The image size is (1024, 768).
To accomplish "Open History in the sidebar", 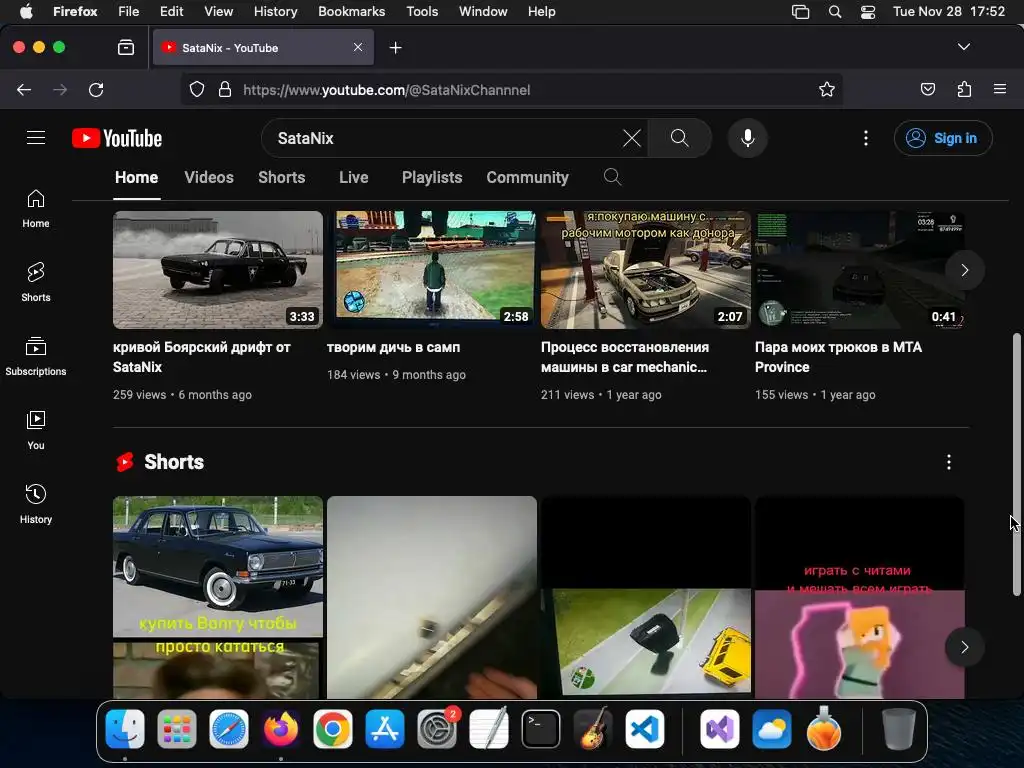I will [x=36, y=504].
